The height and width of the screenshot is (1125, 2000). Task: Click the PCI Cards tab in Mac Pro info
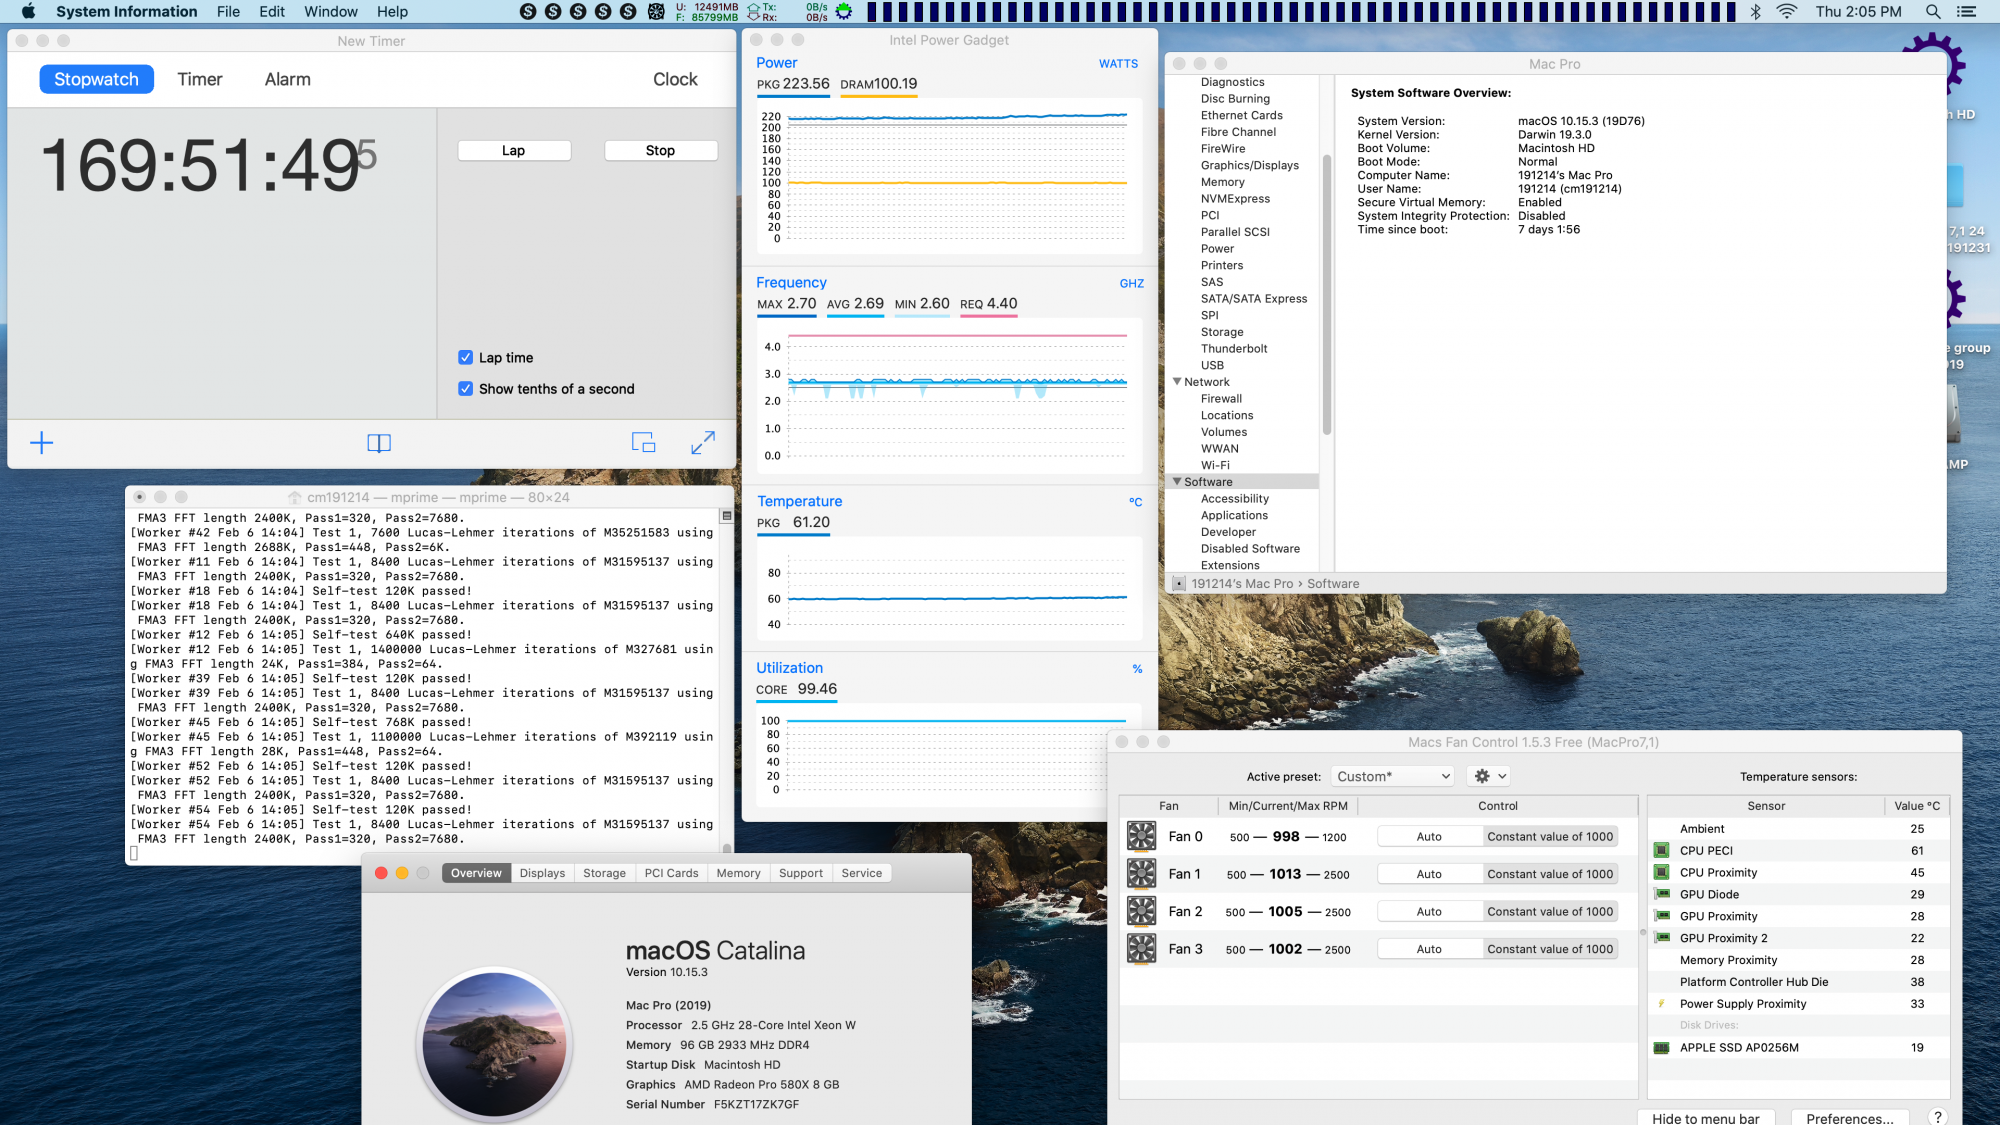click(x=670, y=871)
